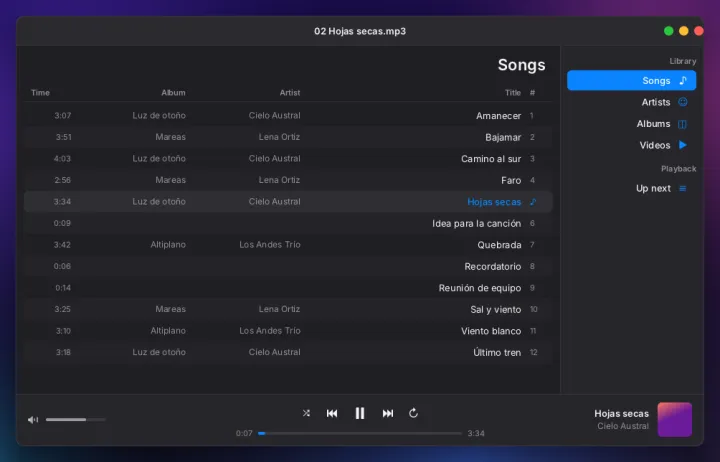Select the playing song Hojas secas
720x462 pixels.
tap(288, 202)
